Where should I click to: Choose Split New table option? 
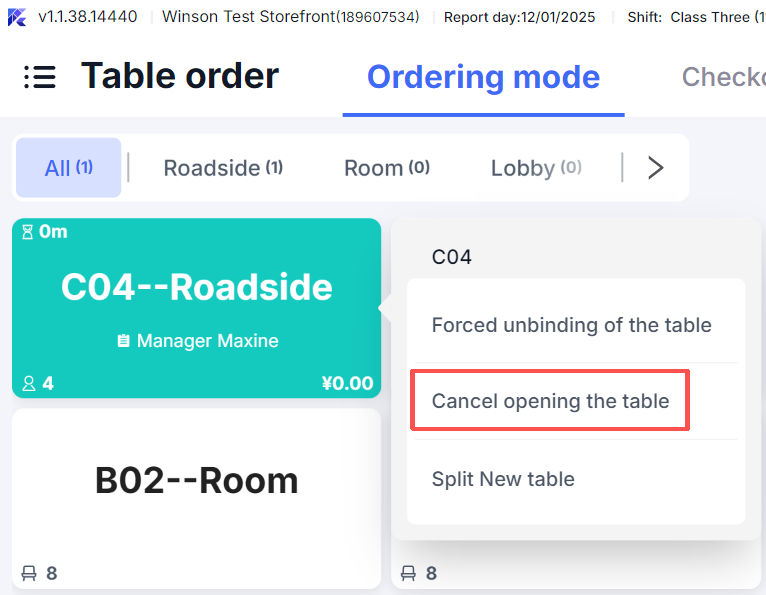(503, 479)
